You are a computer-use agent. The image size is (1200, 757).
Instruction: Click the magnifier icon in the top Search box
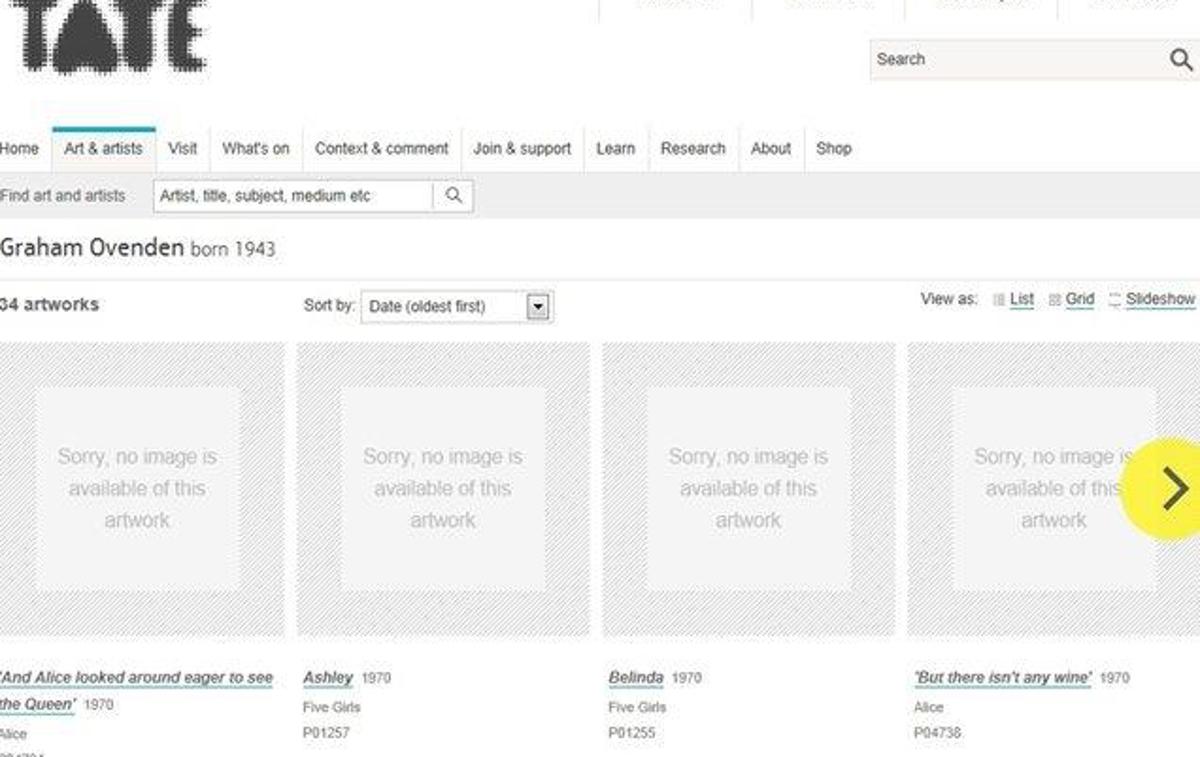tap(1181, 60)
